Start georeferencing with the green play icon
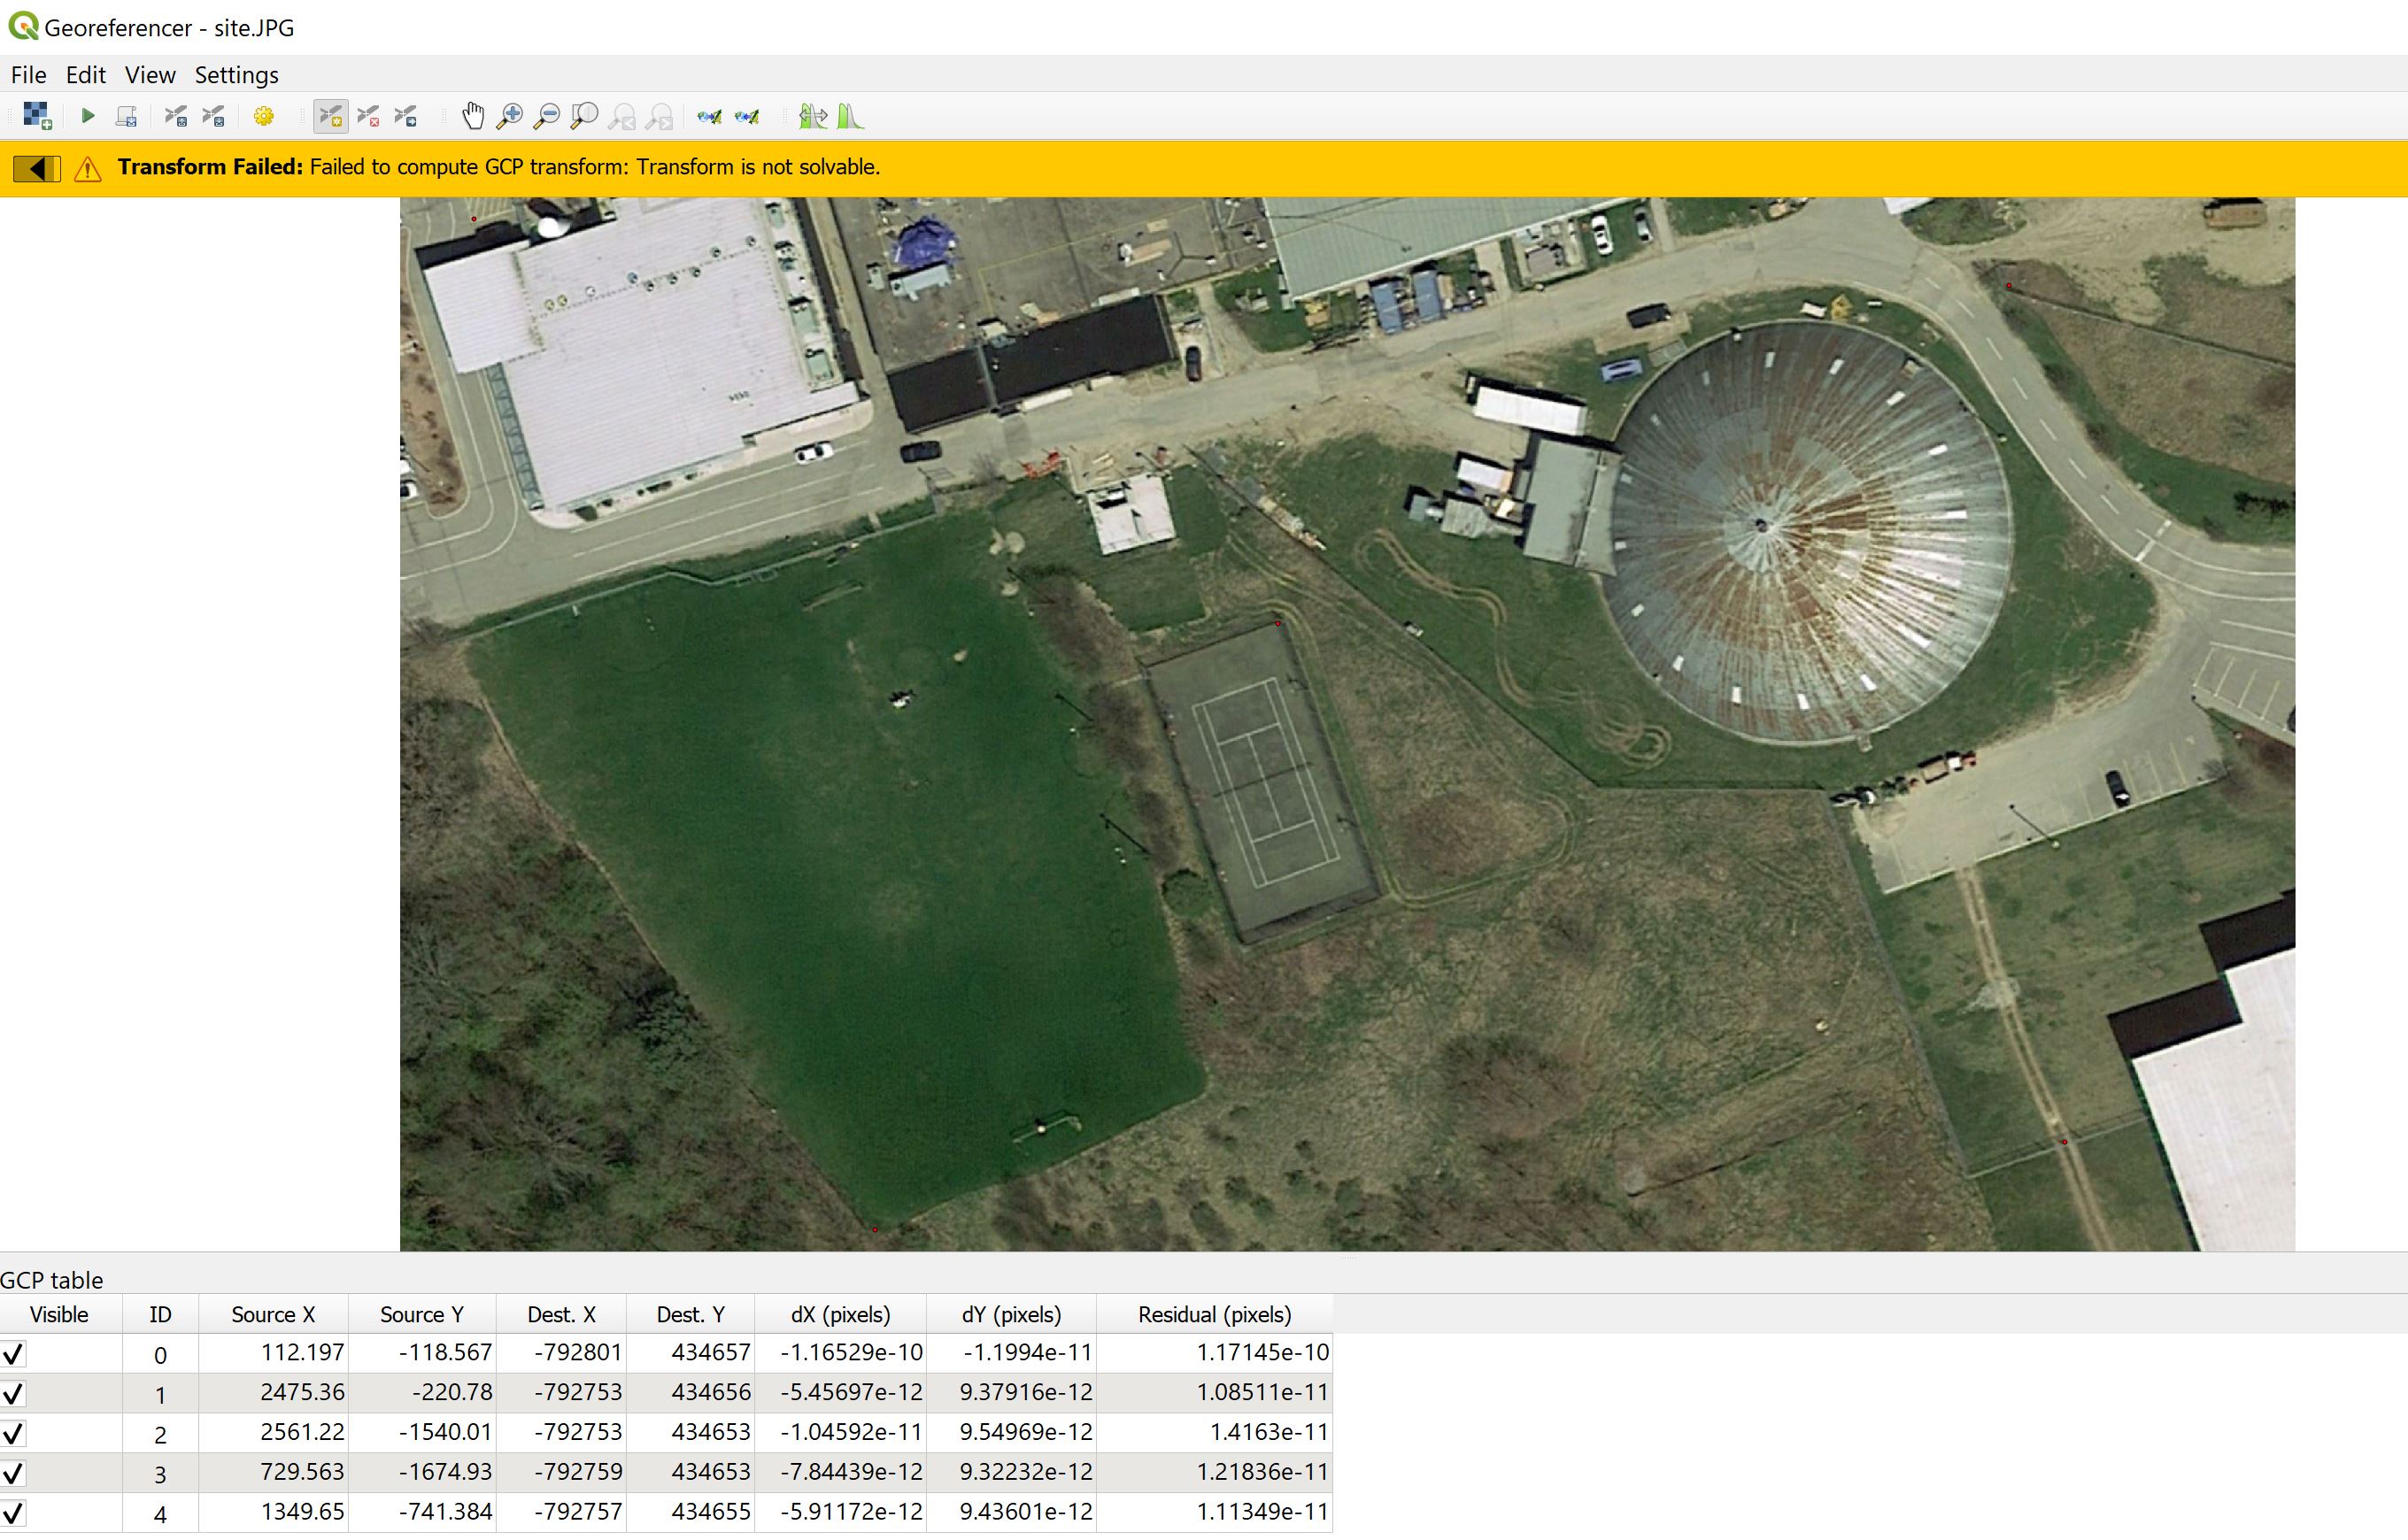Screen dimensions: 2408x1540 point(88,117)
